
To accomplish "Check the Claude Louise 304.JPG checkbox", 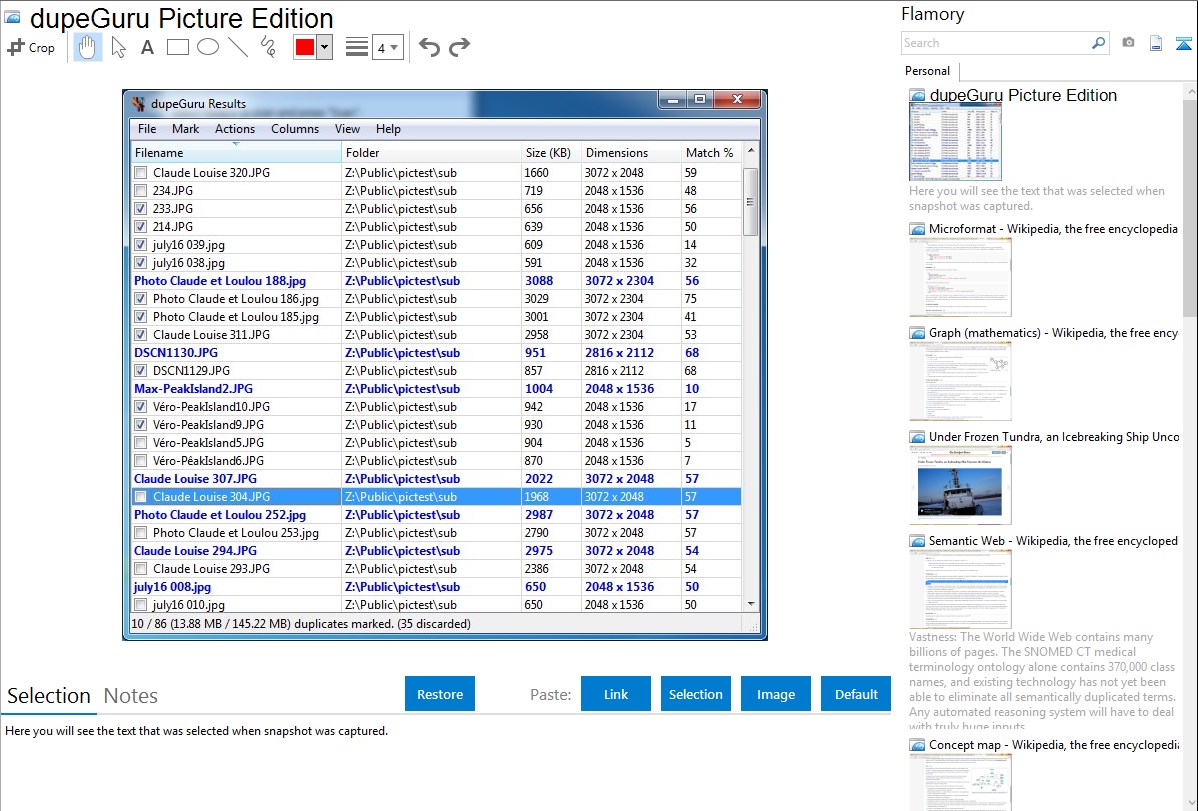I will click(x=141, y=497).
